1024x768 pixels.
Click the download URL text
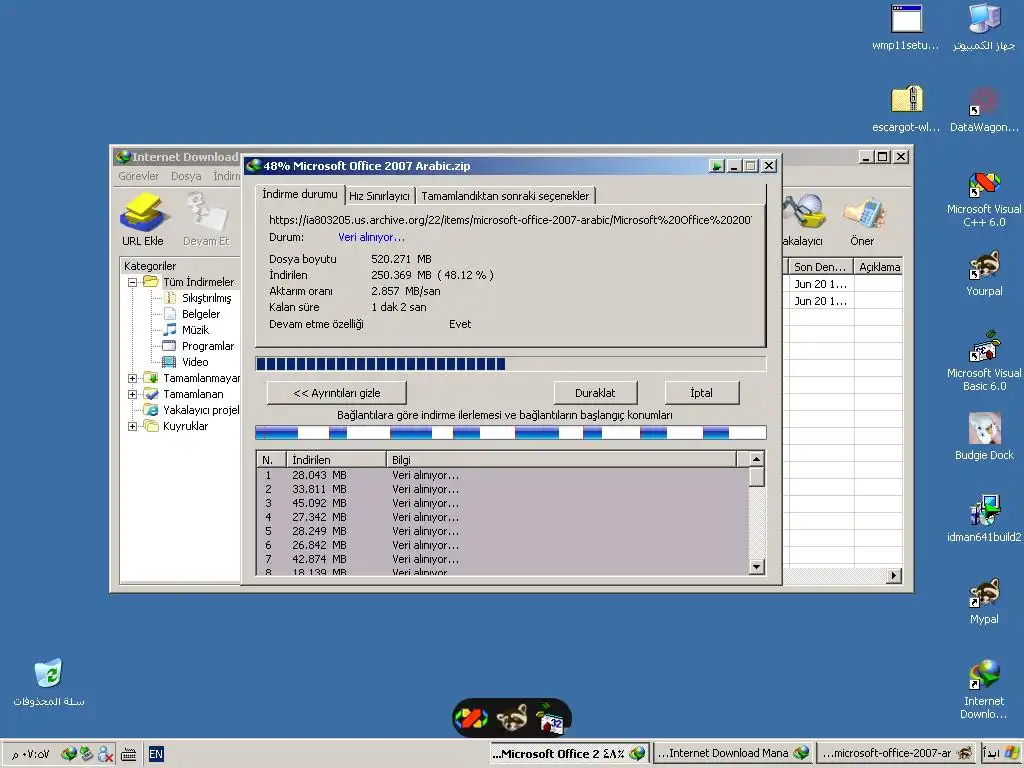pos(510,220)
